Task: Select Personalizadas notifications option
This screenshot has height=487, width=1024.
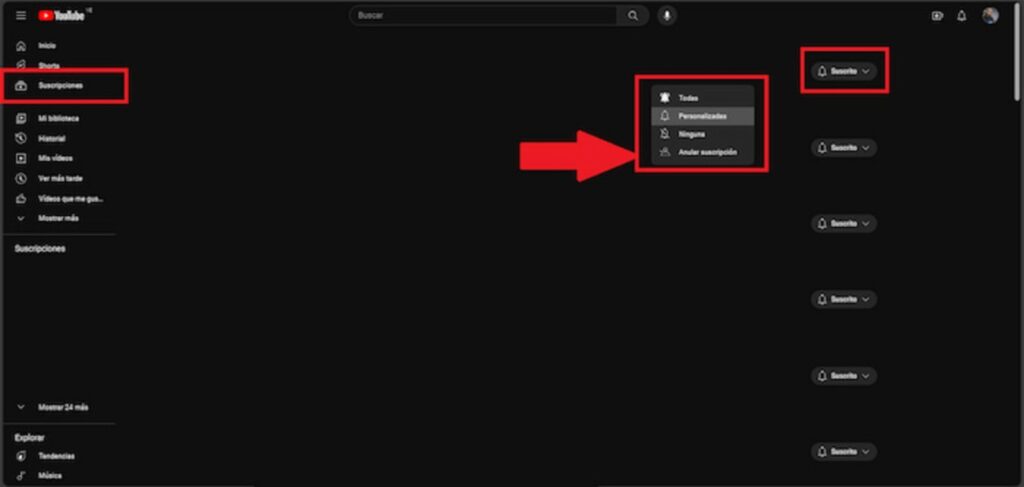Action: tap(703, 116)
